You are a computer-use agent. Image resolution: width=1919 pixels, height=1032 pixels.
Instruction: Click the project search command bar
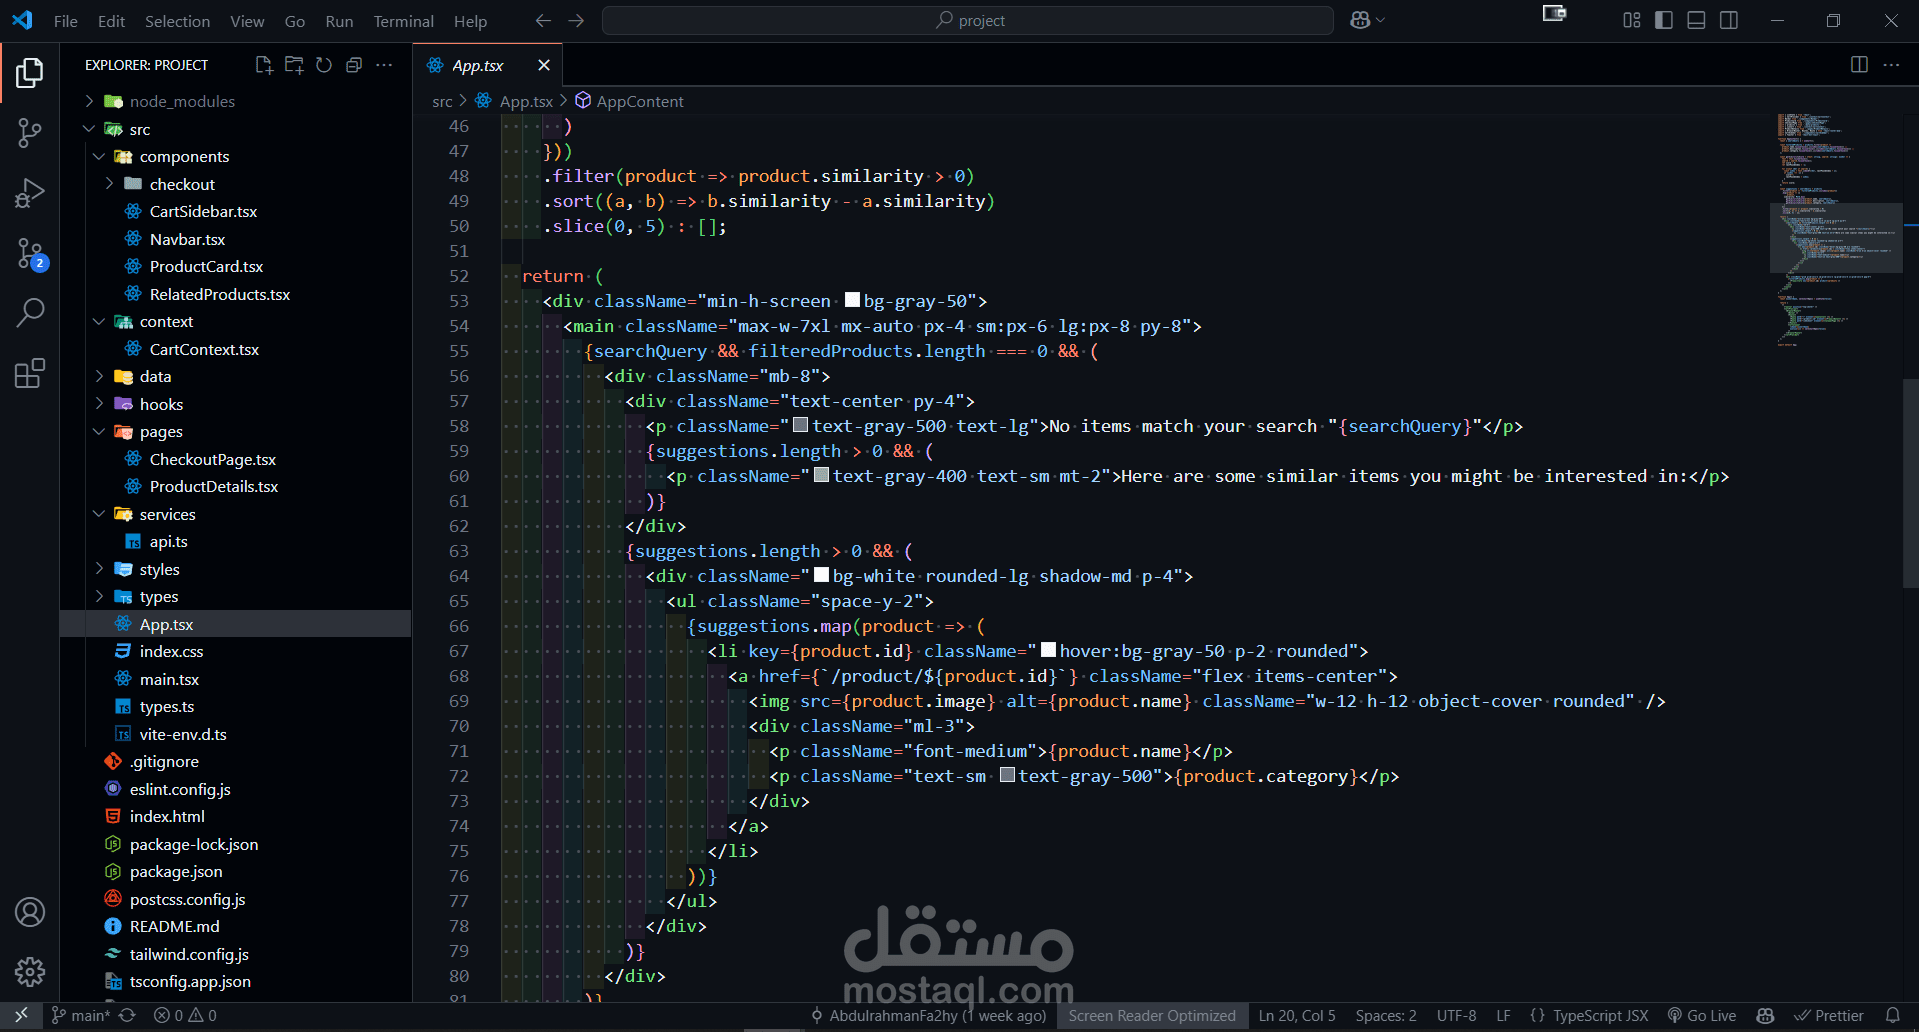[x=968, y=21]
